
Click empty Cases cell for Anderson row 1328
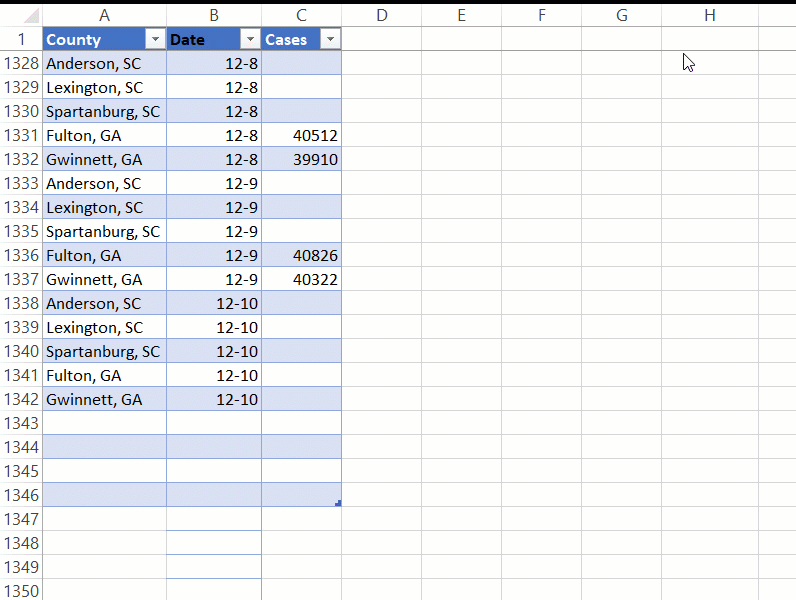pos(302,63)
